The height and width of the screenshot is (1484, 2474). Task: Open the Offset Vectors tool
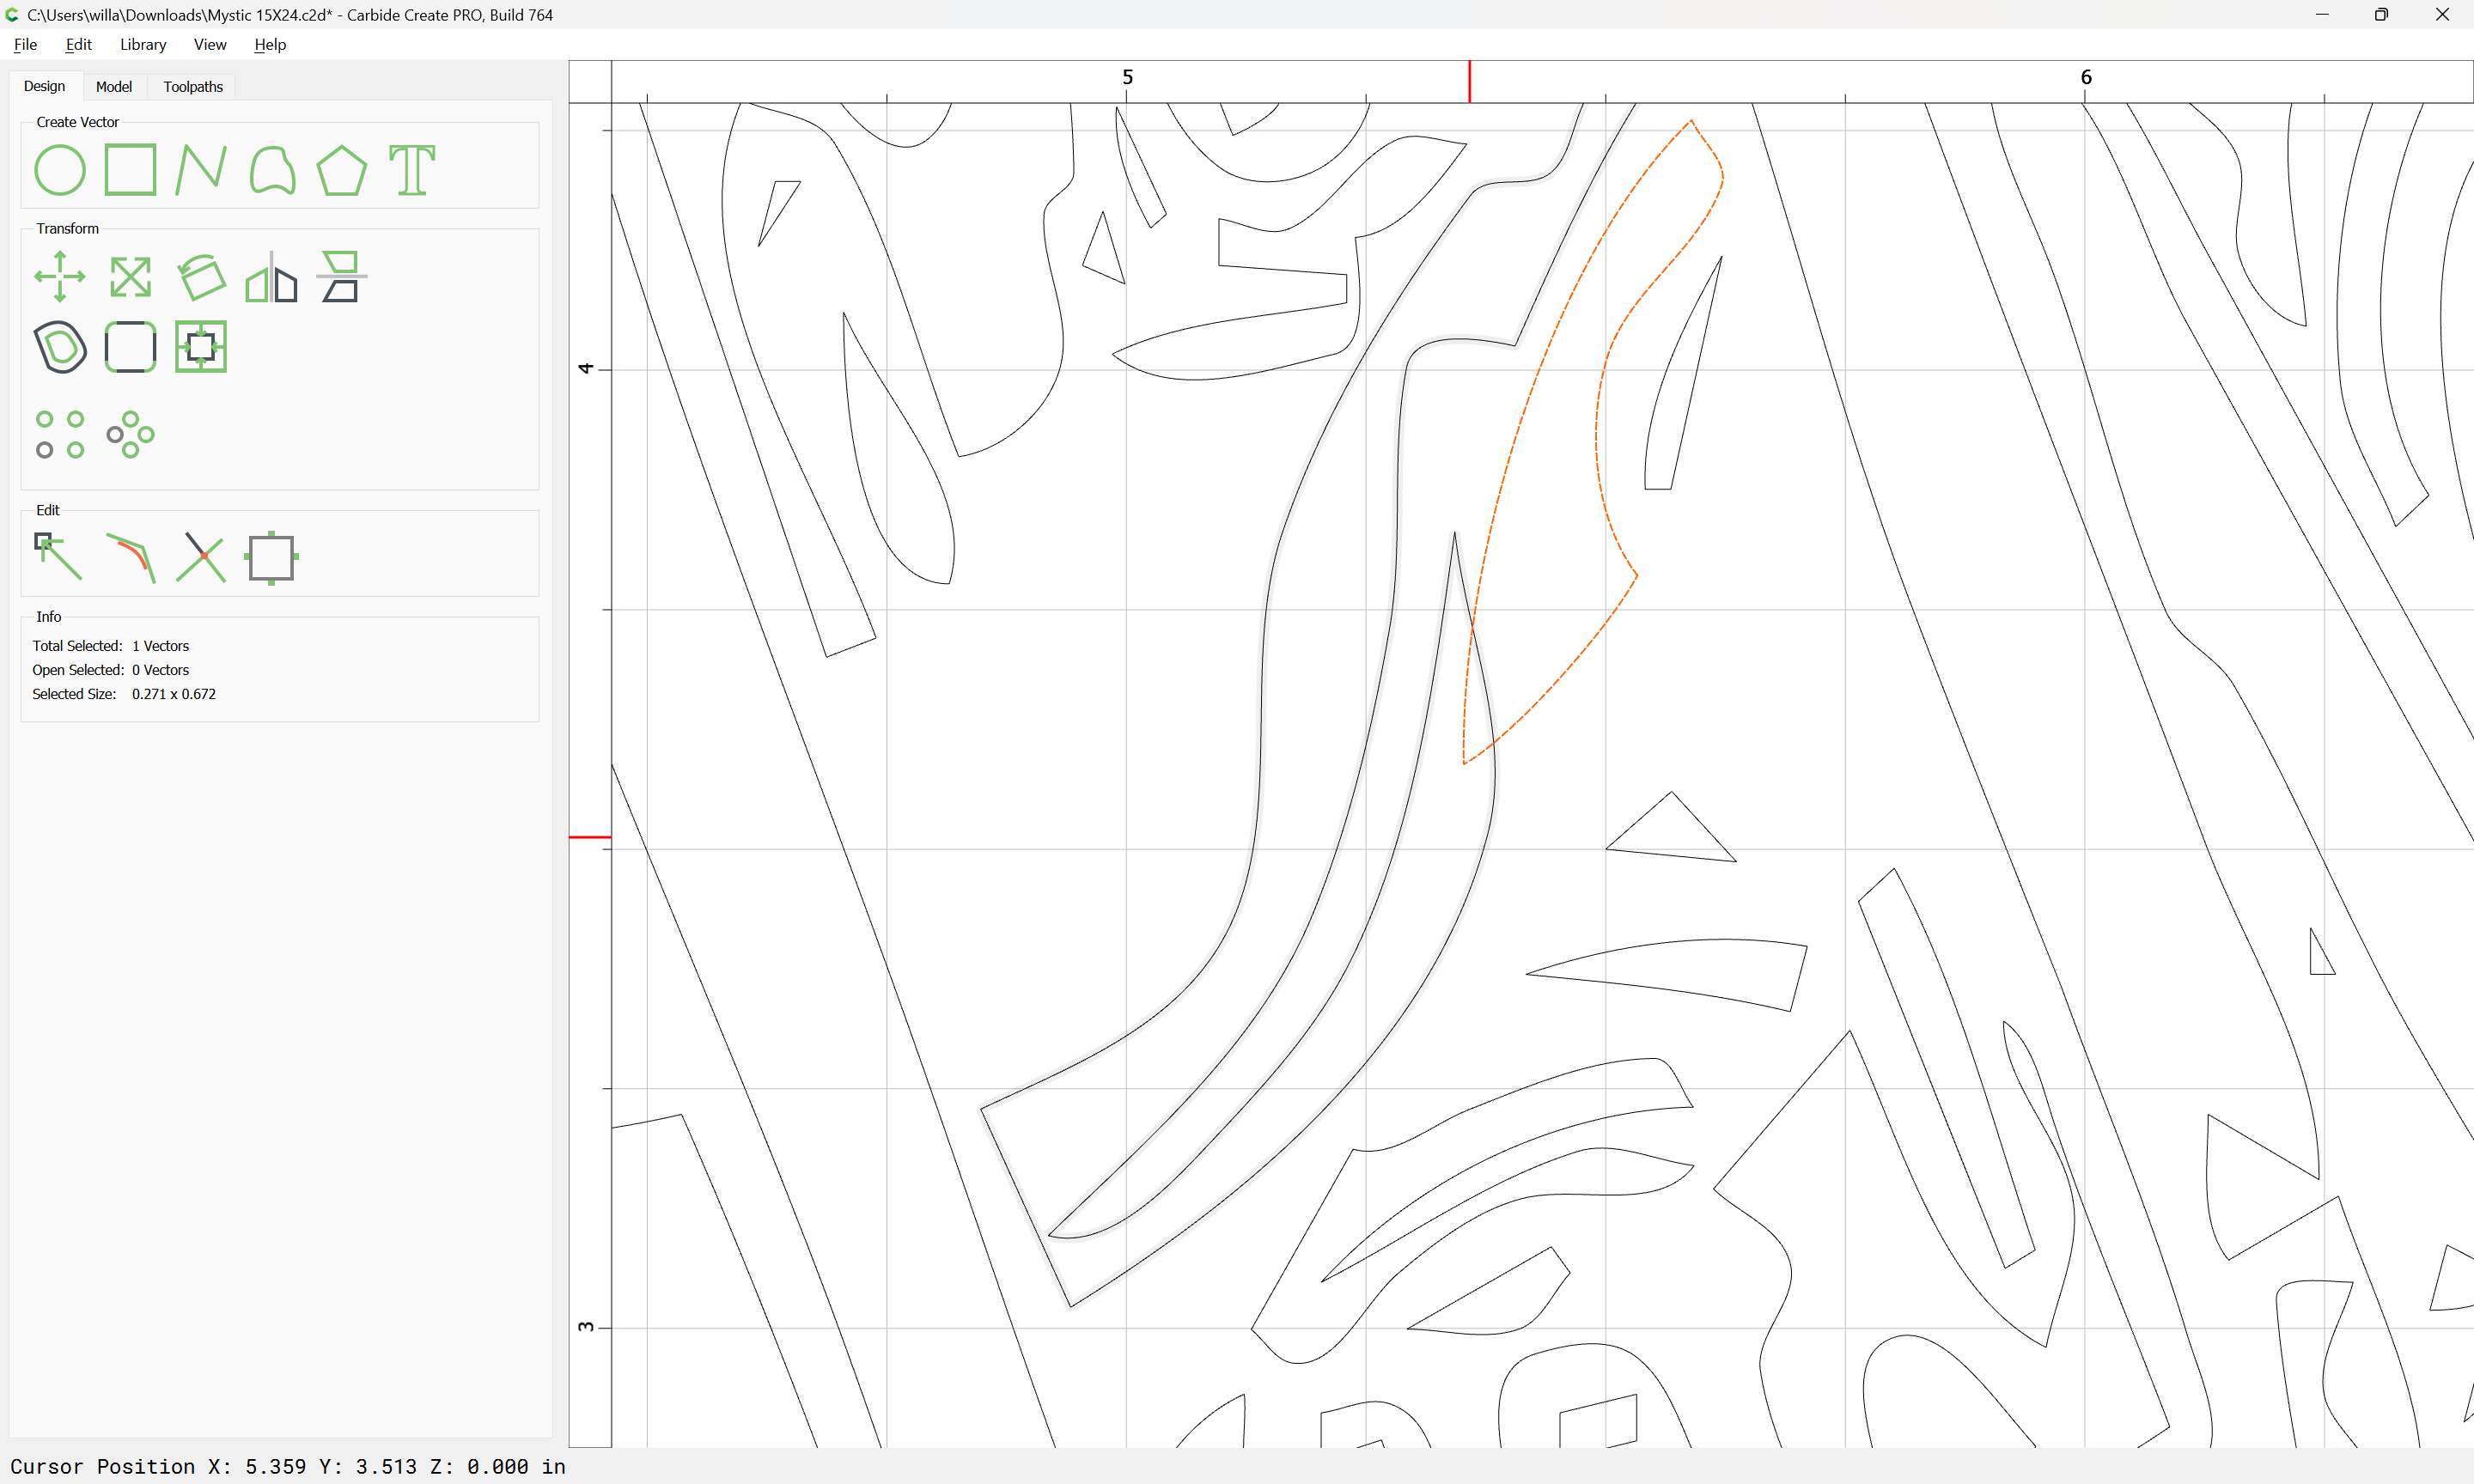[60, 347]
